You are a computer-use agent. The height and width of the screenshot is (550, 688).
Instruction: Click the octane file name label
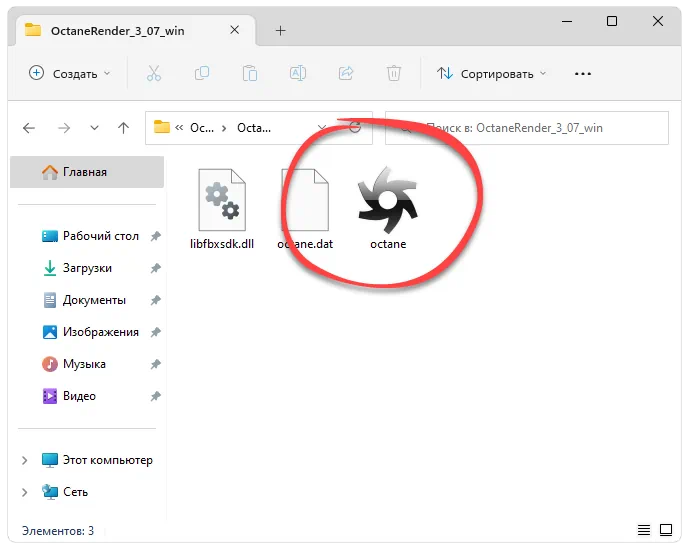(x=388, y=244)
